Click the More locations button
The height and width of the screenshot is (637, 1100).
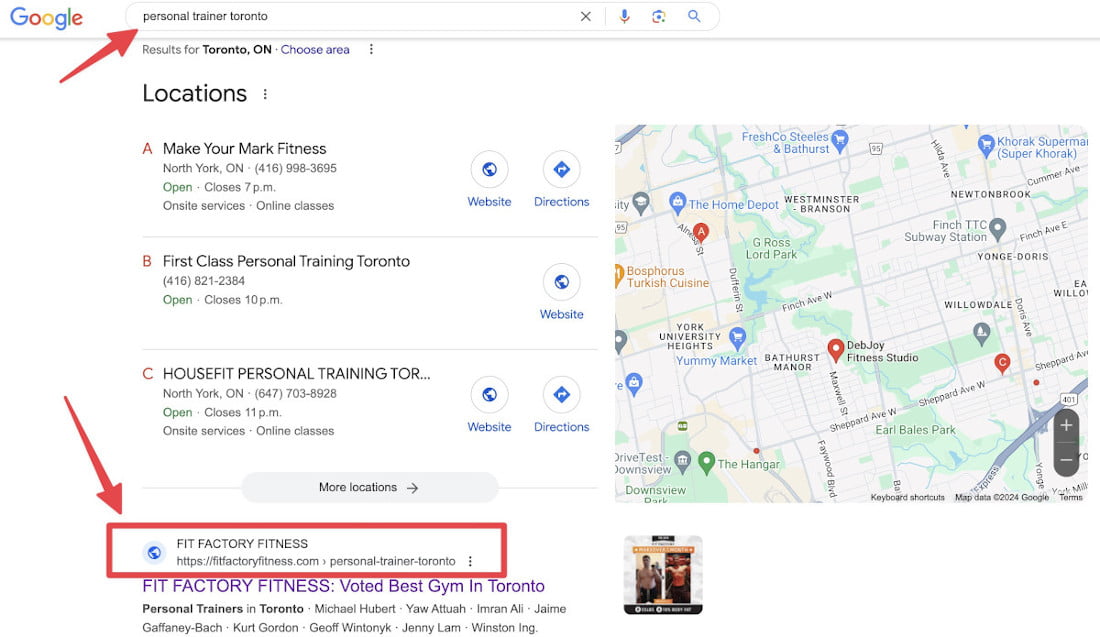point(369,486)
